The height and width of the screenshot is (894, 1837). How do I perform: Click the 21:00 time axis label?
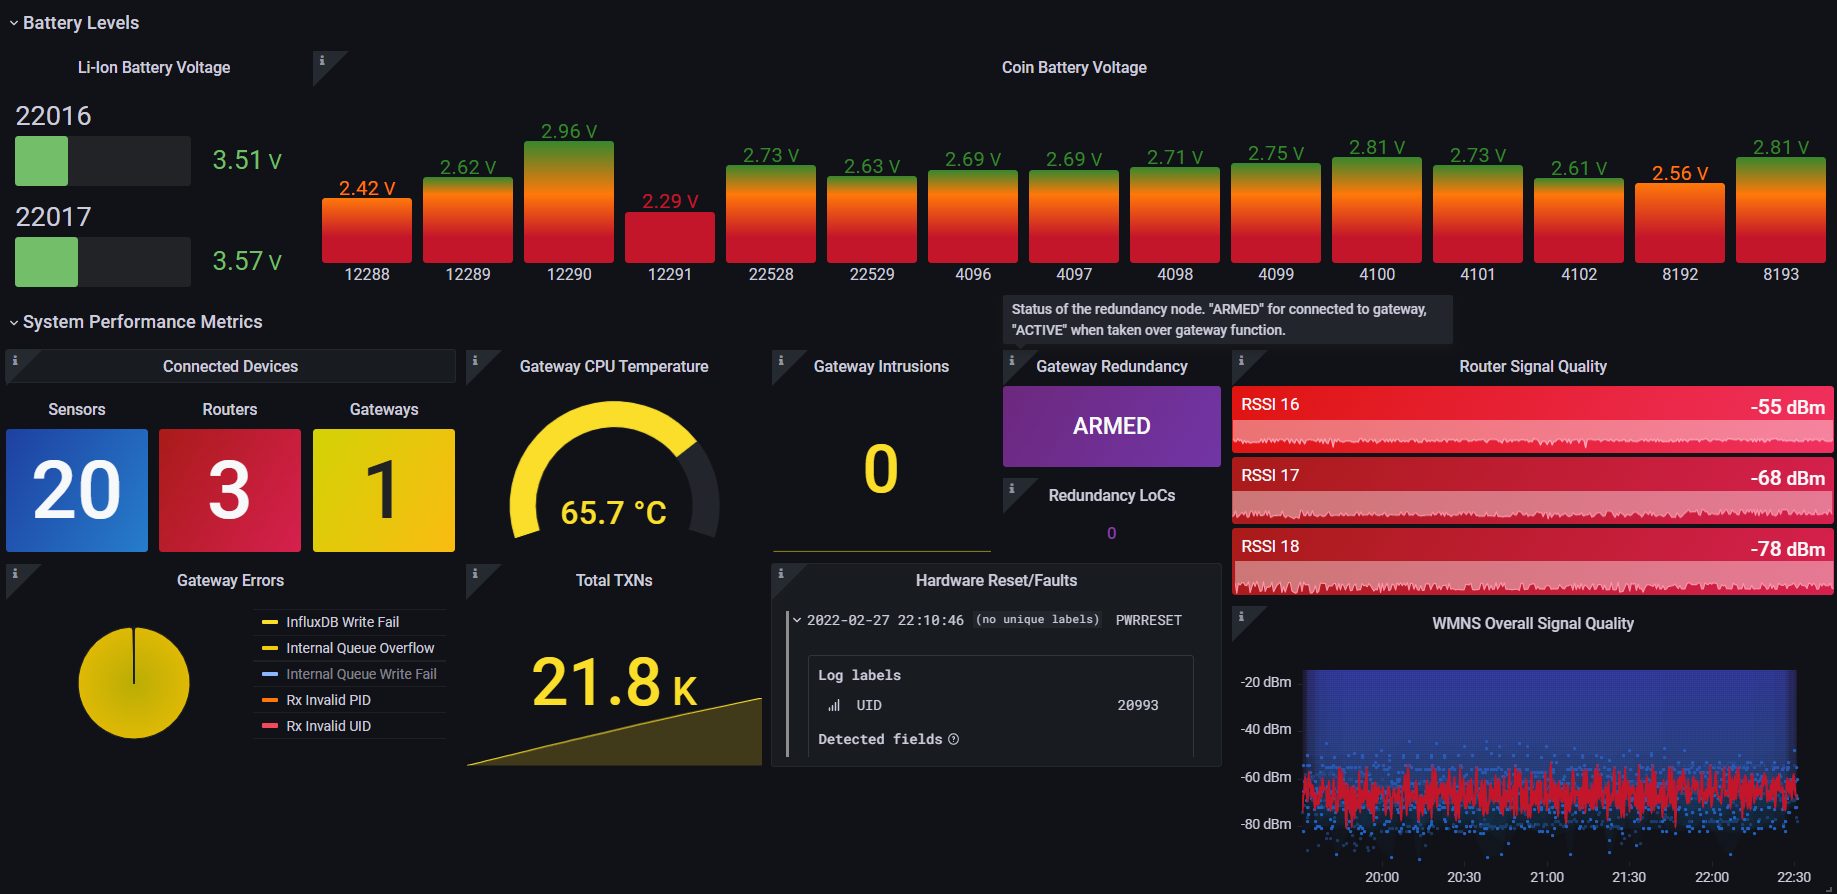point(1547,877)
